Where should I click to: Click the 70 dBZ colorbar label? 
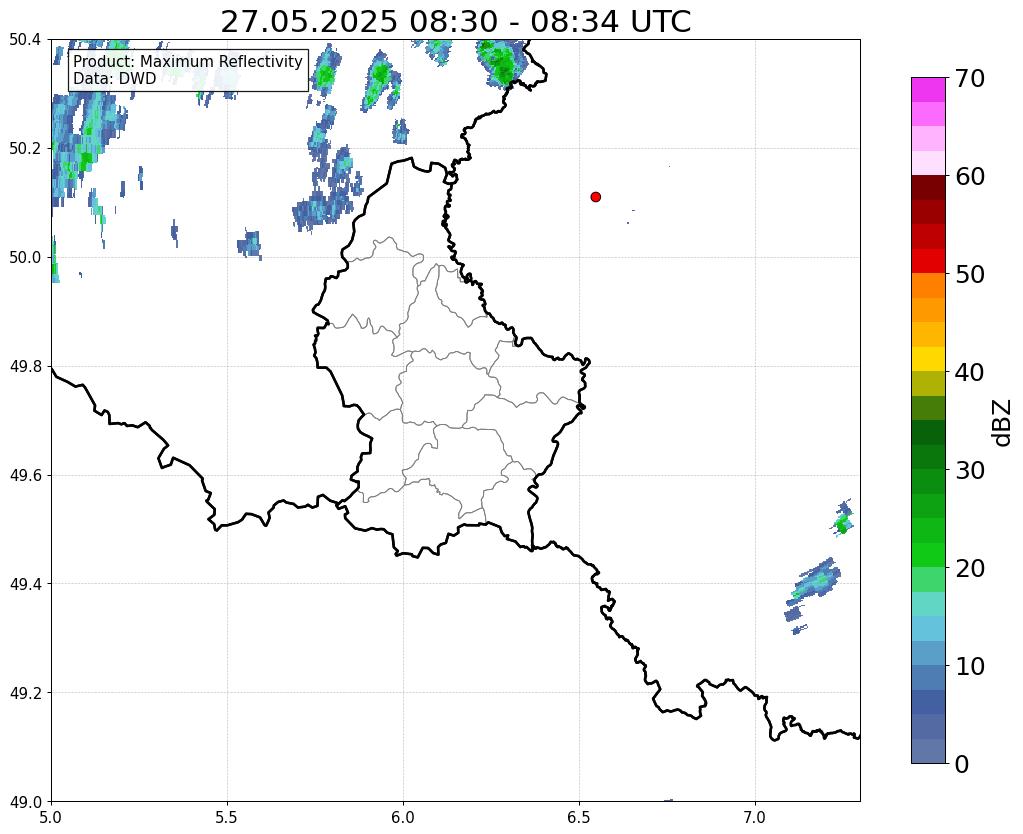(970, 78)
